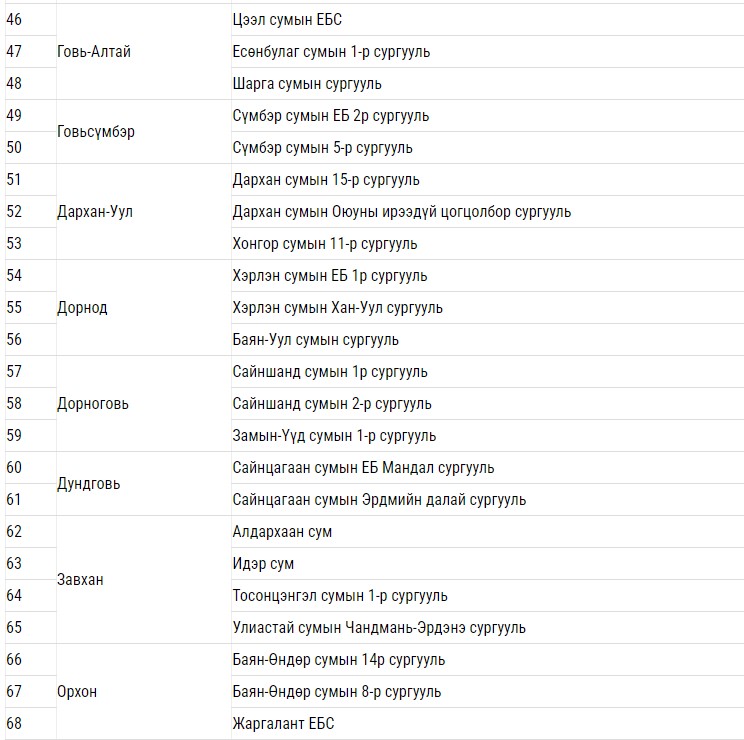The width and height of the screenshot is (744, 740).
Task: Click Замын-Үүд сумын 1-р сургууль
Action: [x=334, y=436]
